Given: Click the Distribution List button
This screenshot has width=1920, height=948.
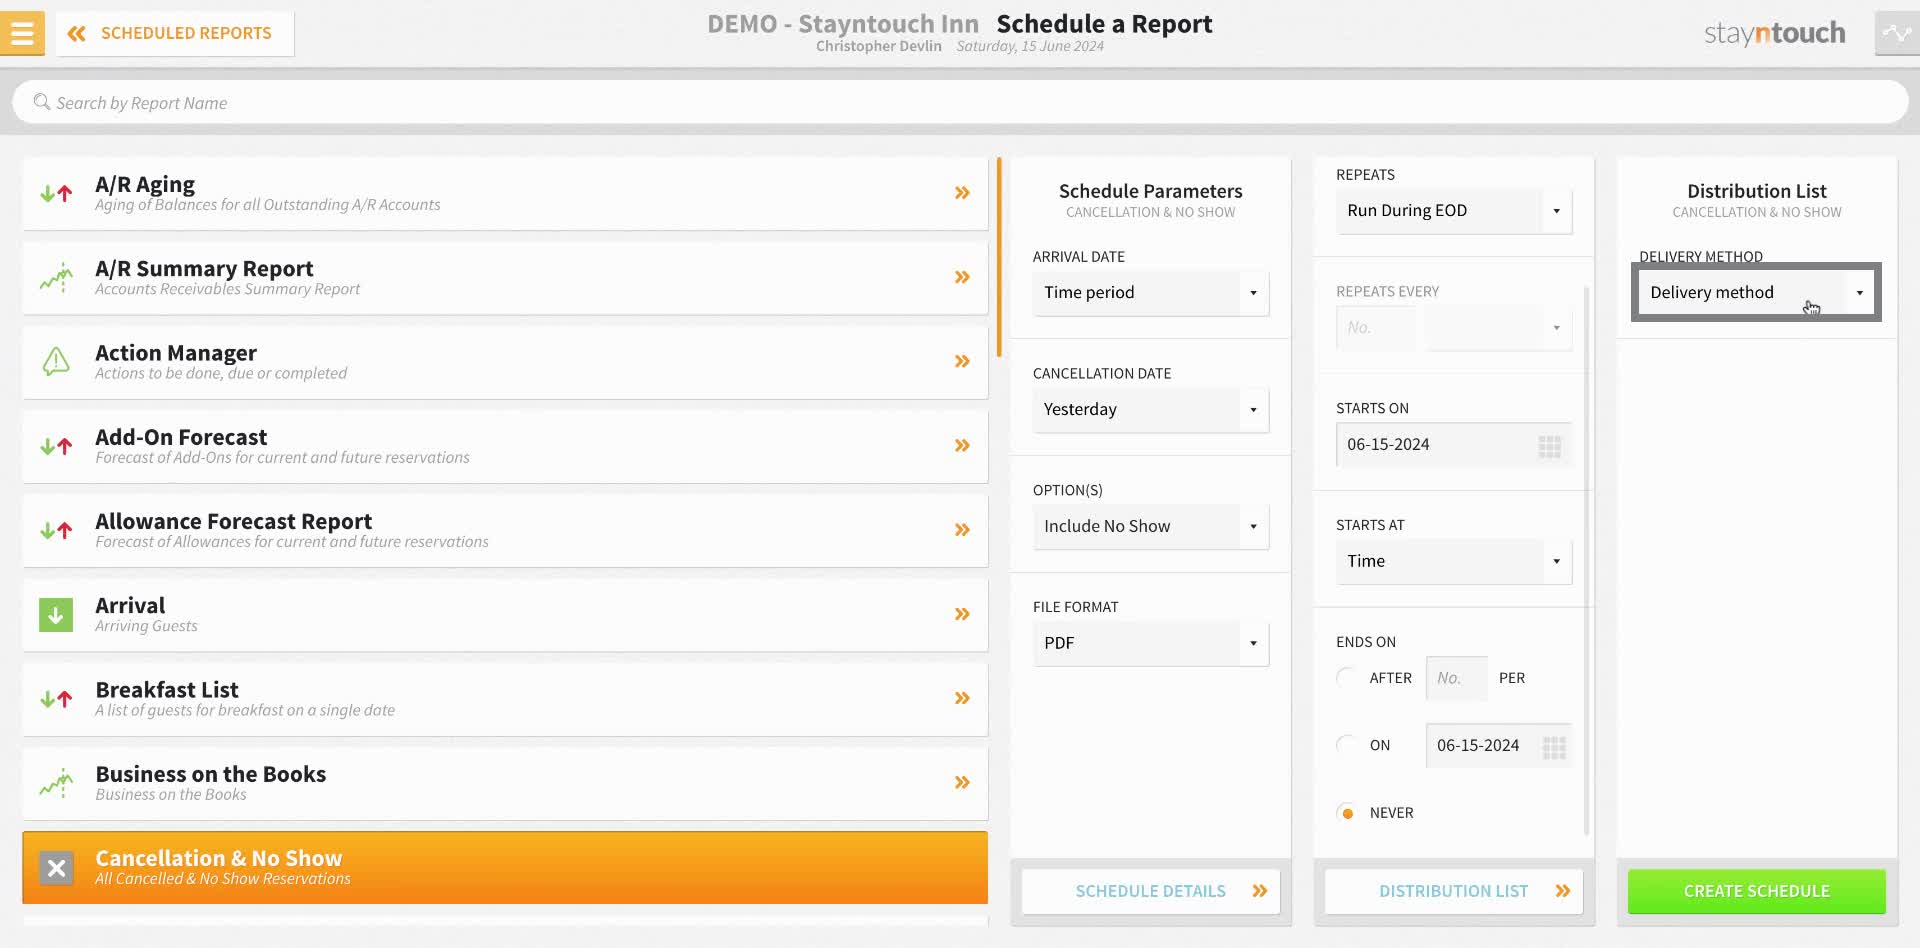Looking at the screenshot, I should [x=1454, y=891].
